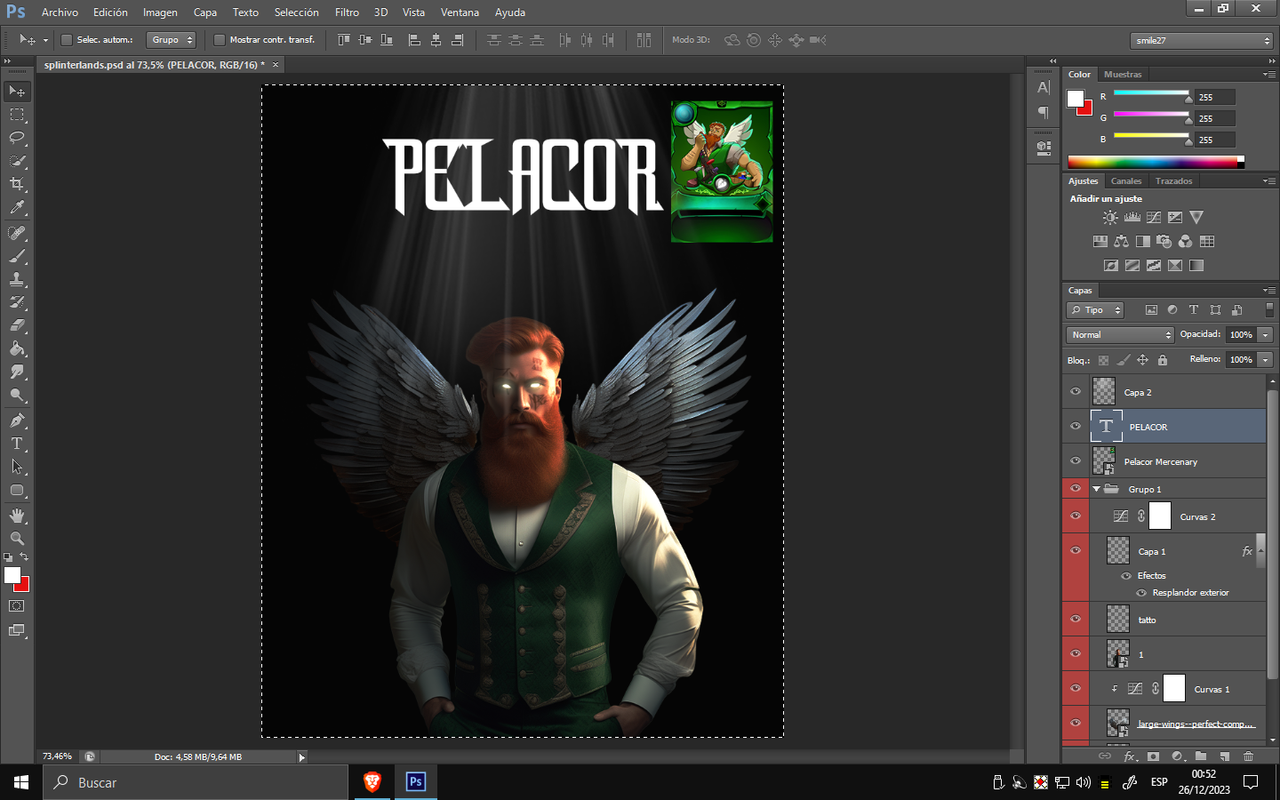Open the Opacidad slider dropdown arrow

[1266, 335]
